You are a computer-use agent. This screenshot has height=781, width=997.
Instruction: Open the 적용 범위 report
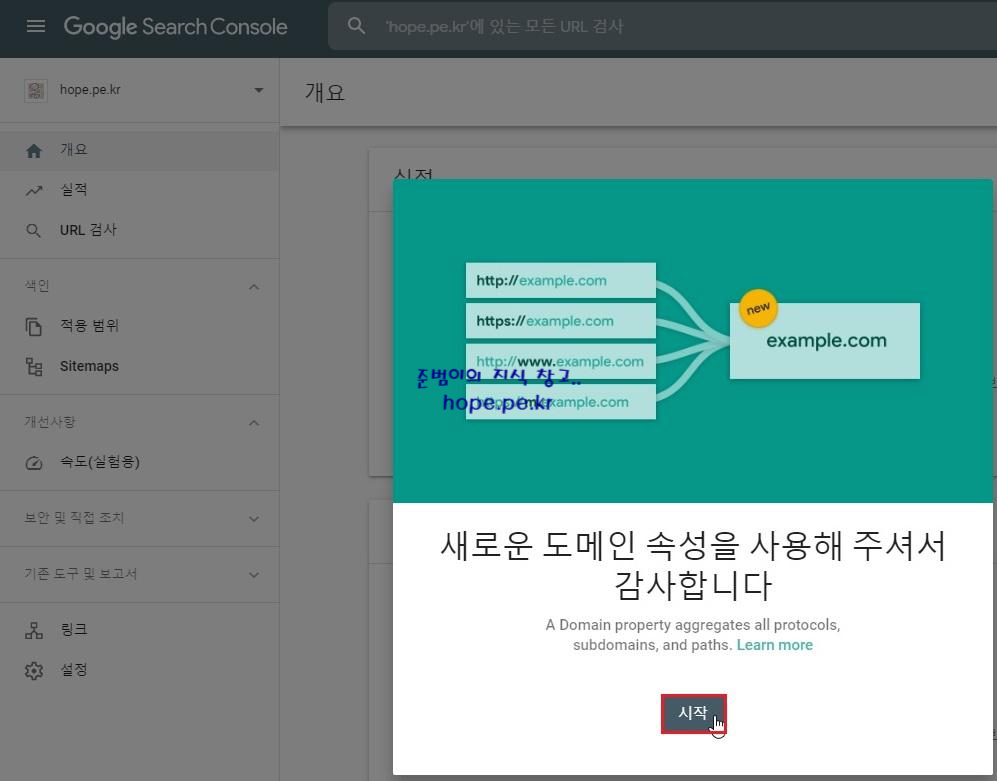tap(139, 326)
